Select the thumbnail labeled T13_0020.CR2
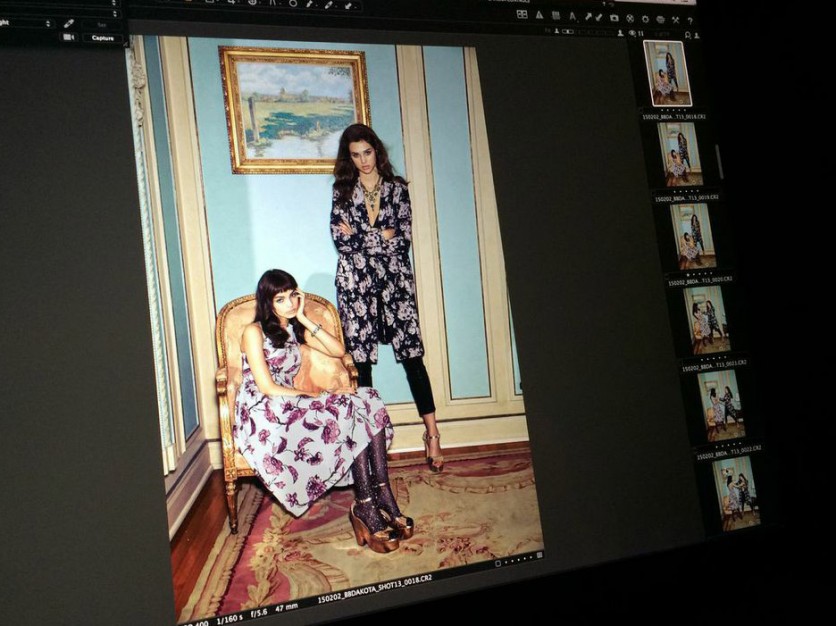Screen dimensions: 836x626 point(692,236)
